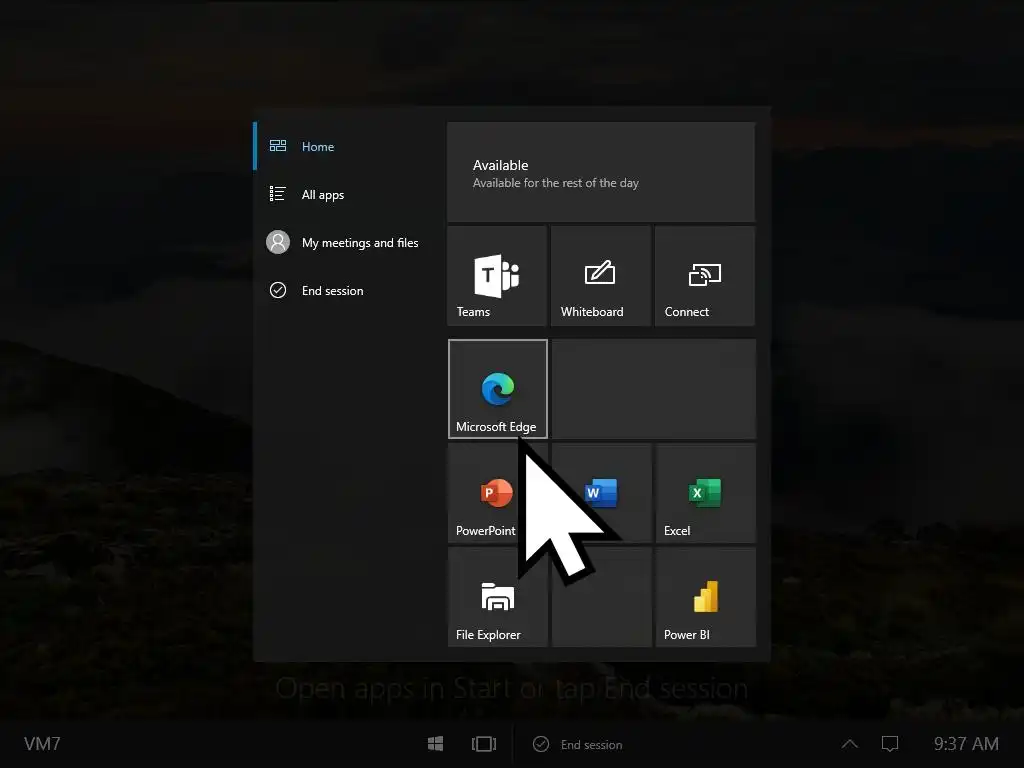Viewport: 1024px width, 768px height.
Task: Open the File Explorer tile
Action: (x=498, y=598)
